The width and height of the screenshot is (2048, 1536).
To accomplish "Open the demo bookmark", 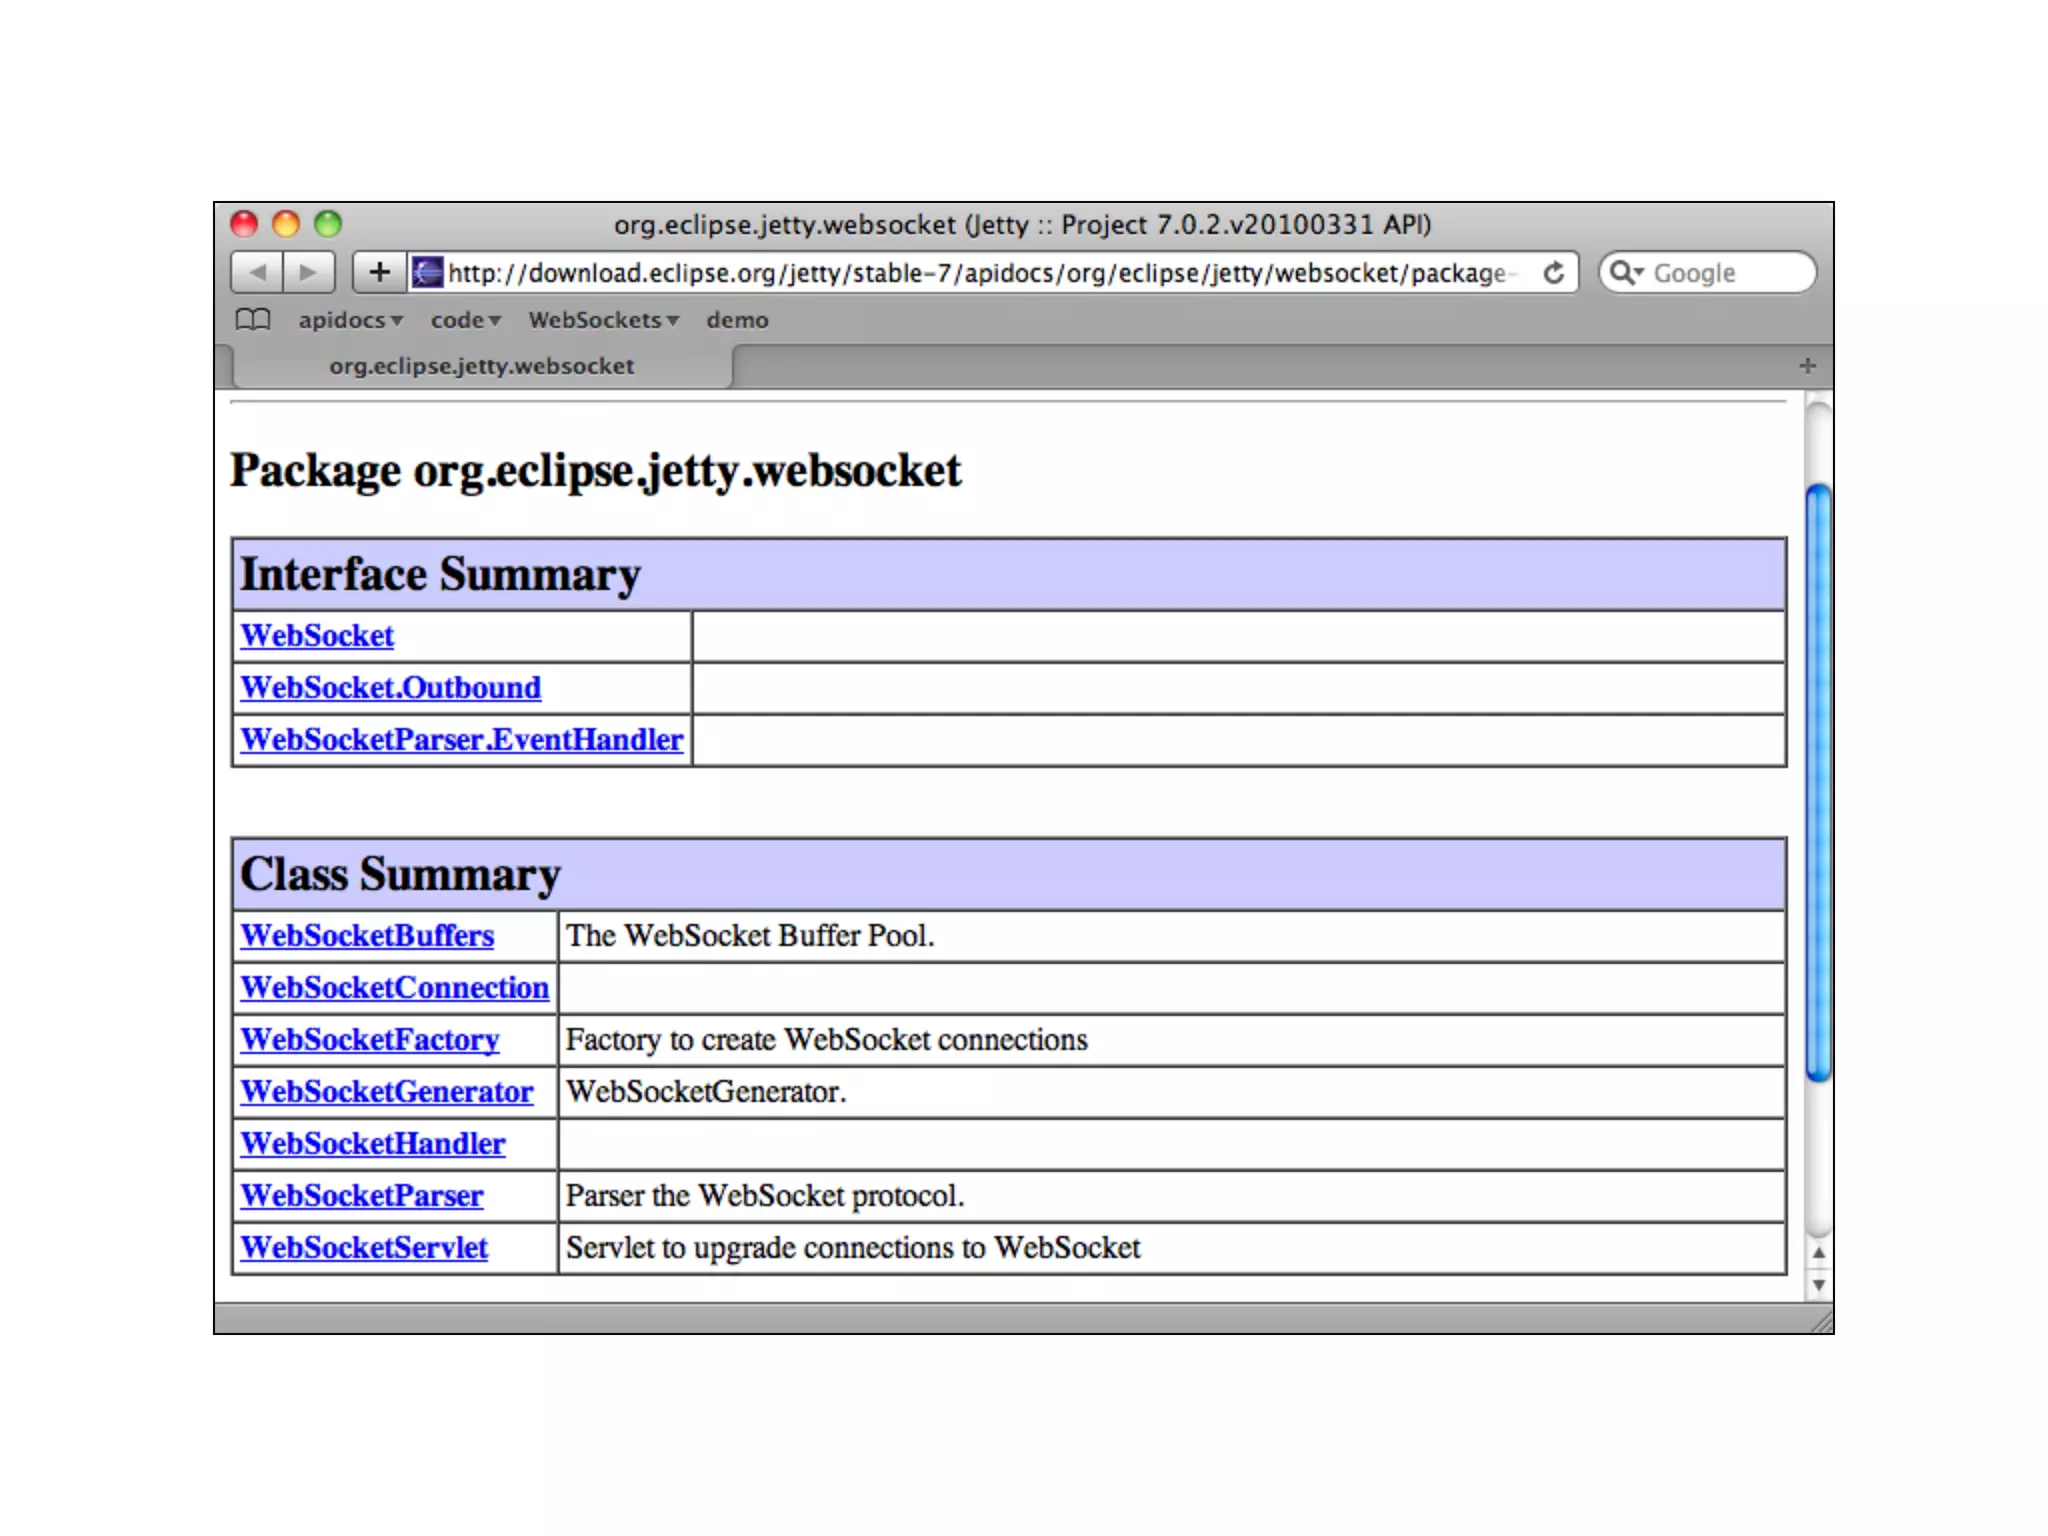I will coord(737,320).
